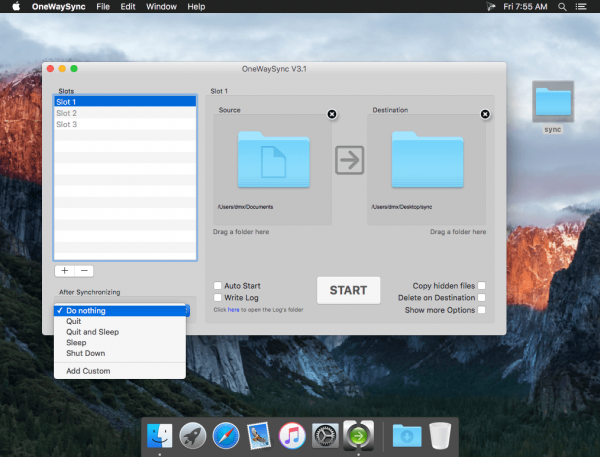
Task: Click the 'here' link to open Log's folder
Action: tap(233, 310)
